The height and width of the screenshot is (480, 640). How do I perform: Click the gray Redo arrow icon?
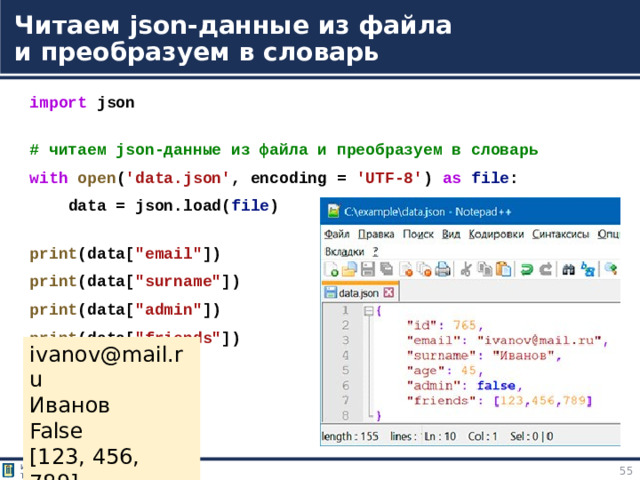[x=546, y=269]
